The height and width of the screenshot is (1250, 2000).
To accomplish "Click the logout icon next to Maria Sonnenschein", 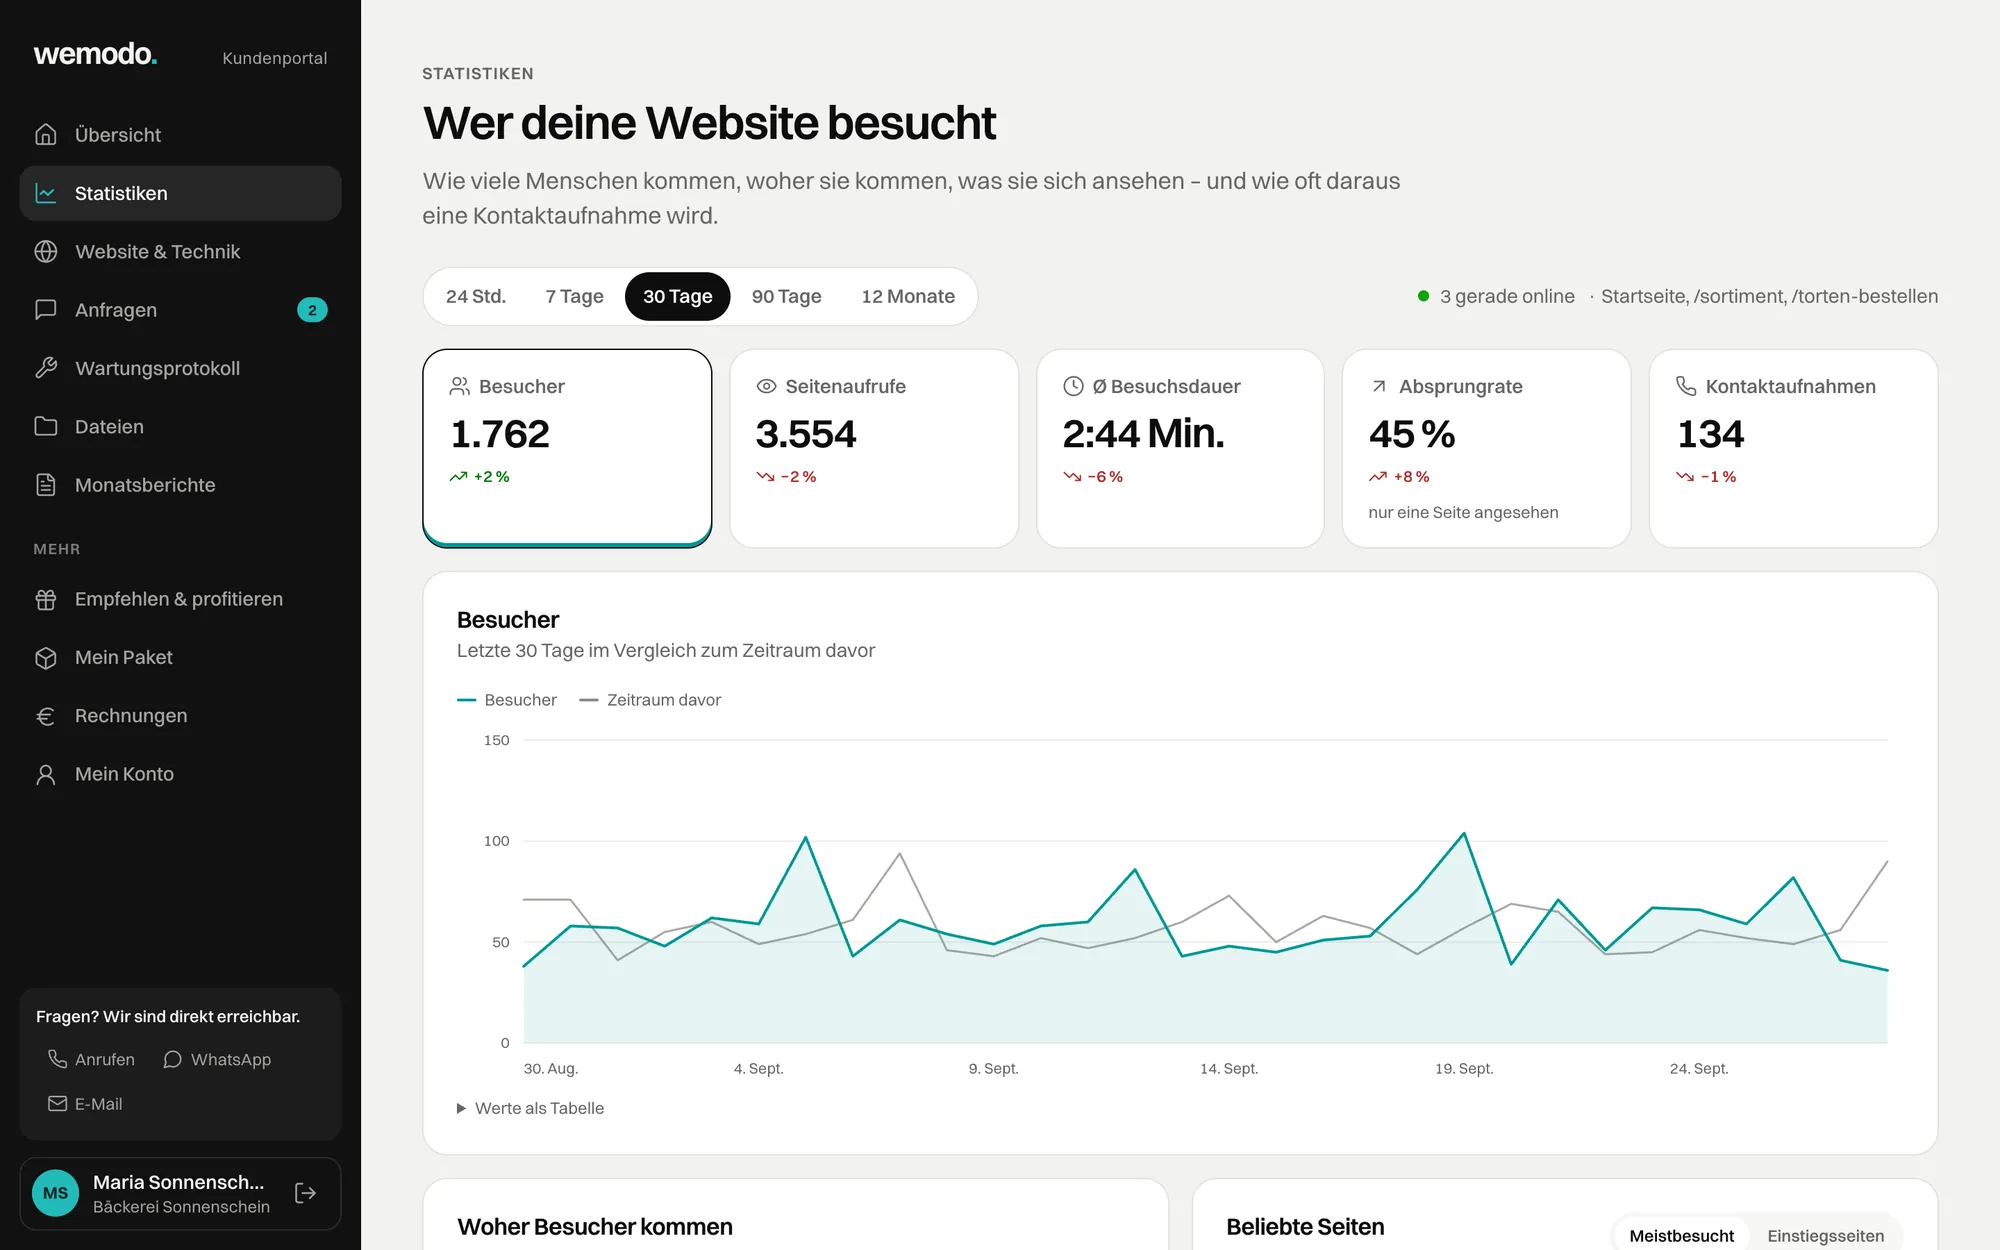I will (x=306, y=1193).
